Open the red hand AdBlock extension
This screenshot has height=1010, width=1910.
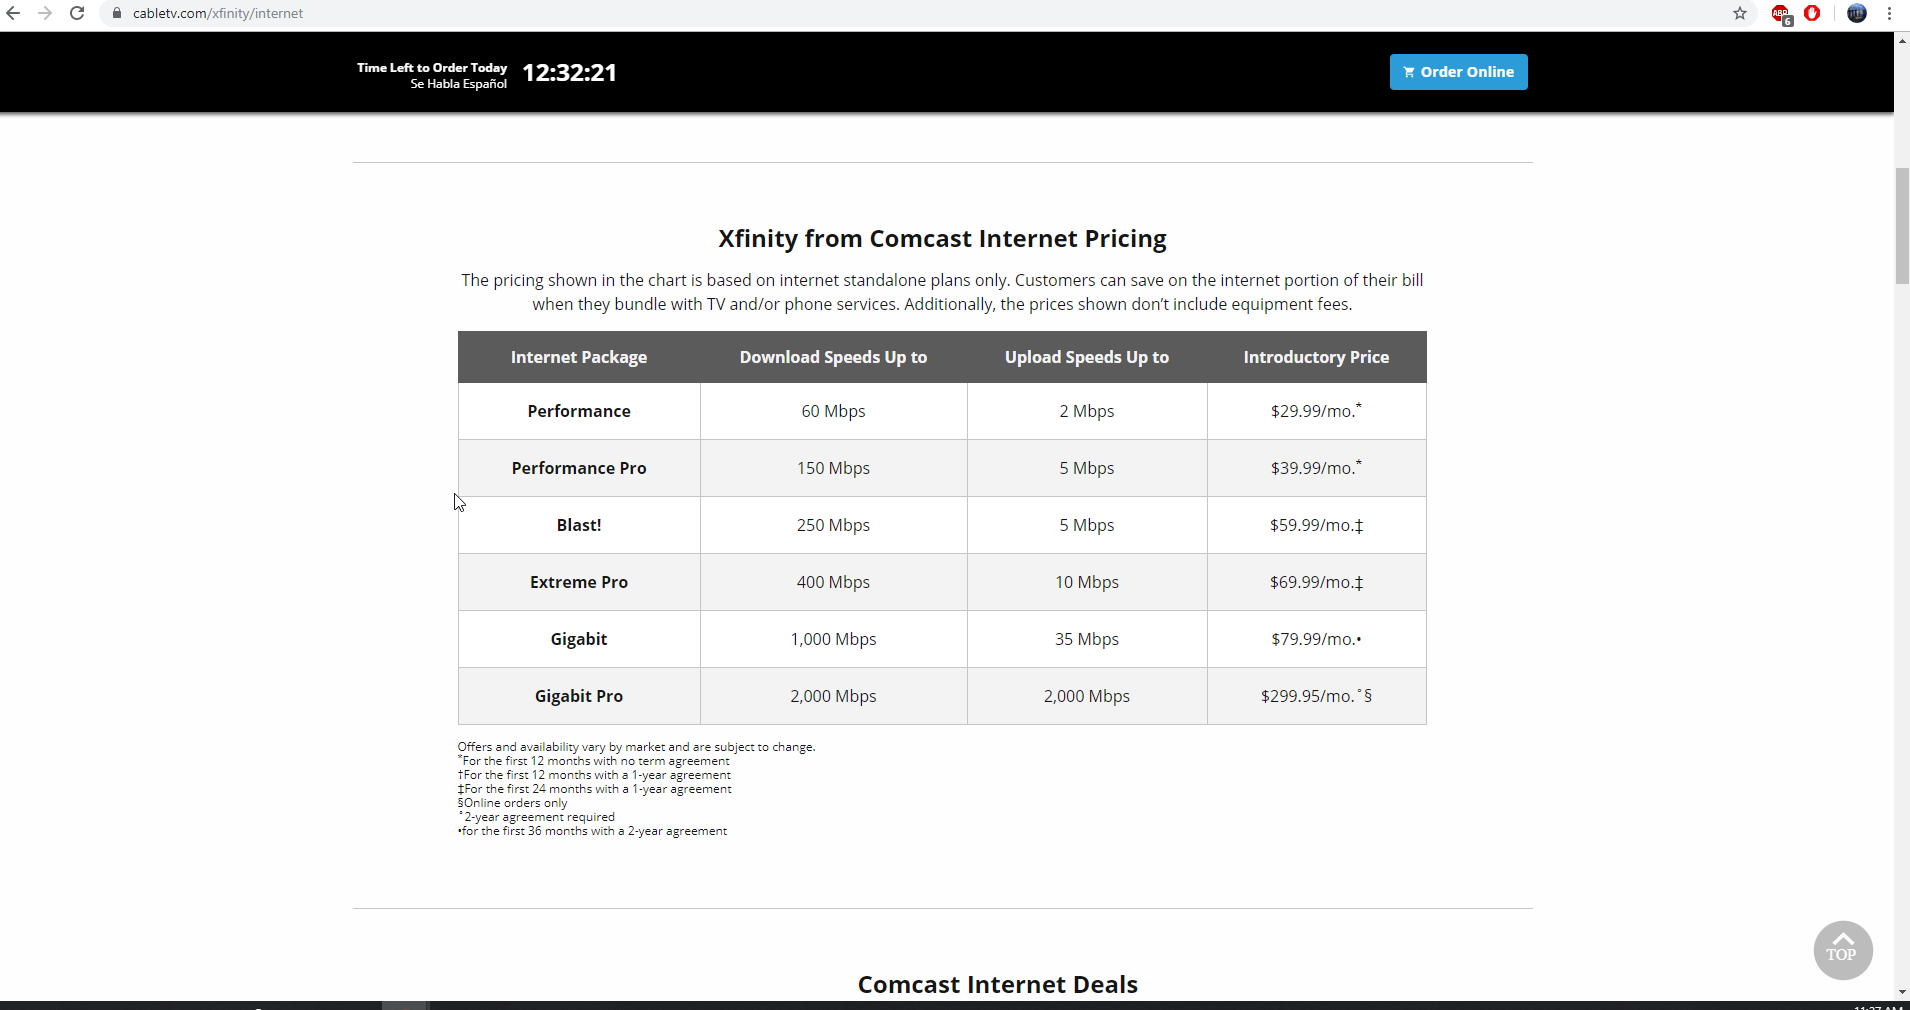click(x=1812, y=13)
